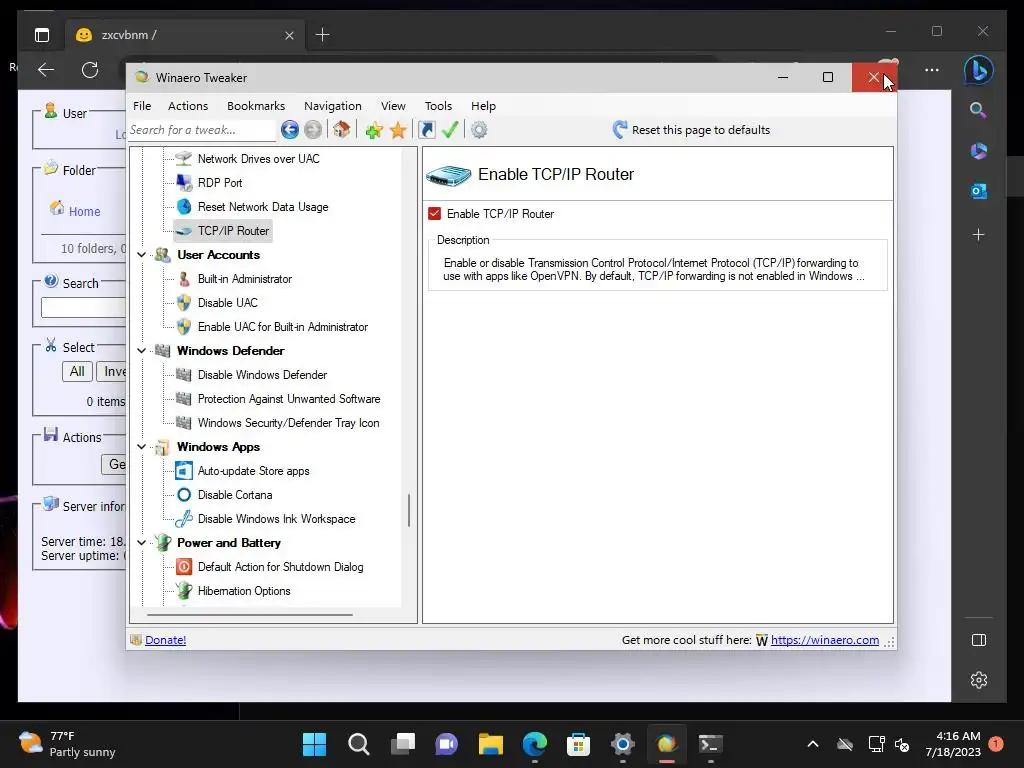Select the Disable UAC tweak
The height and width of the screenshot is (768, 1024).
[x=228, y=303]
